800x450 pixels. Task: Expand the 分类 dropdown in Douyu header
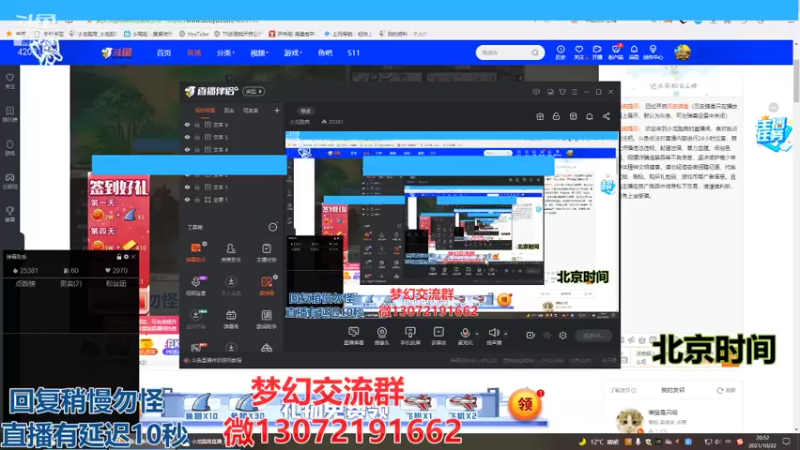pos(225,53)
